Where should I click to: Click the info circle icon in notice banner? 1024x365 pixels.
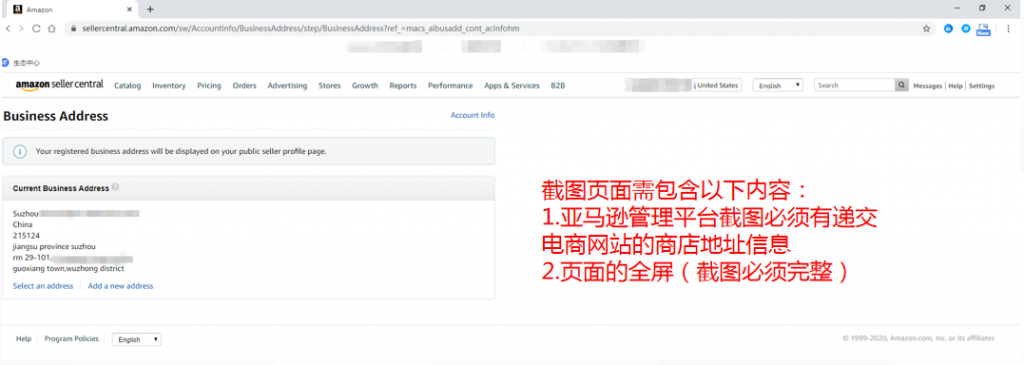[20, 151]
